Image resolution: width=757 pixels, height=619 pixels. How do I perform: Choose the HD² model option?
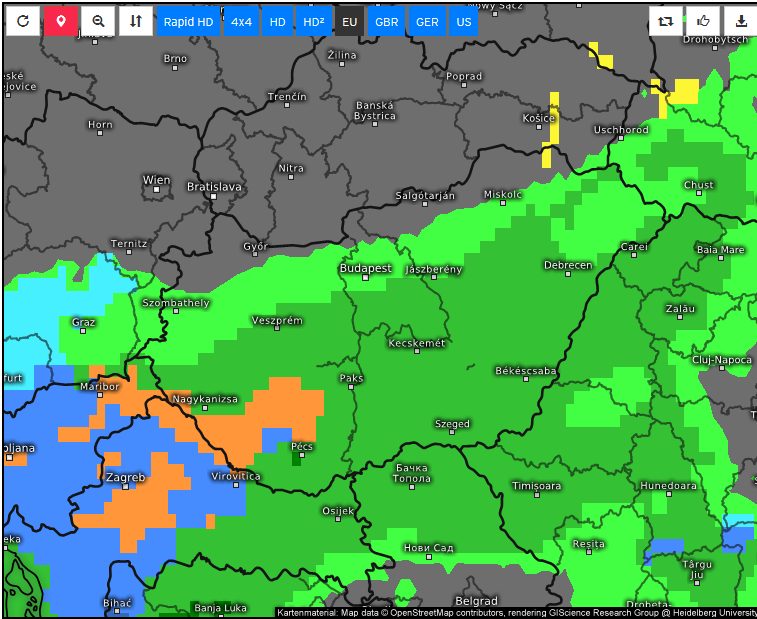click(314, 22)
